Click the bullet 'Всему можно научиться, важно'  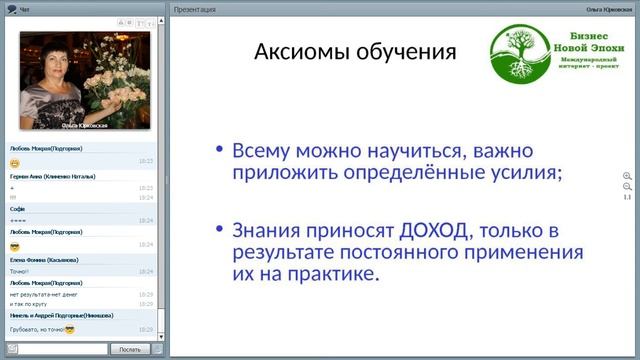(382, 151)
